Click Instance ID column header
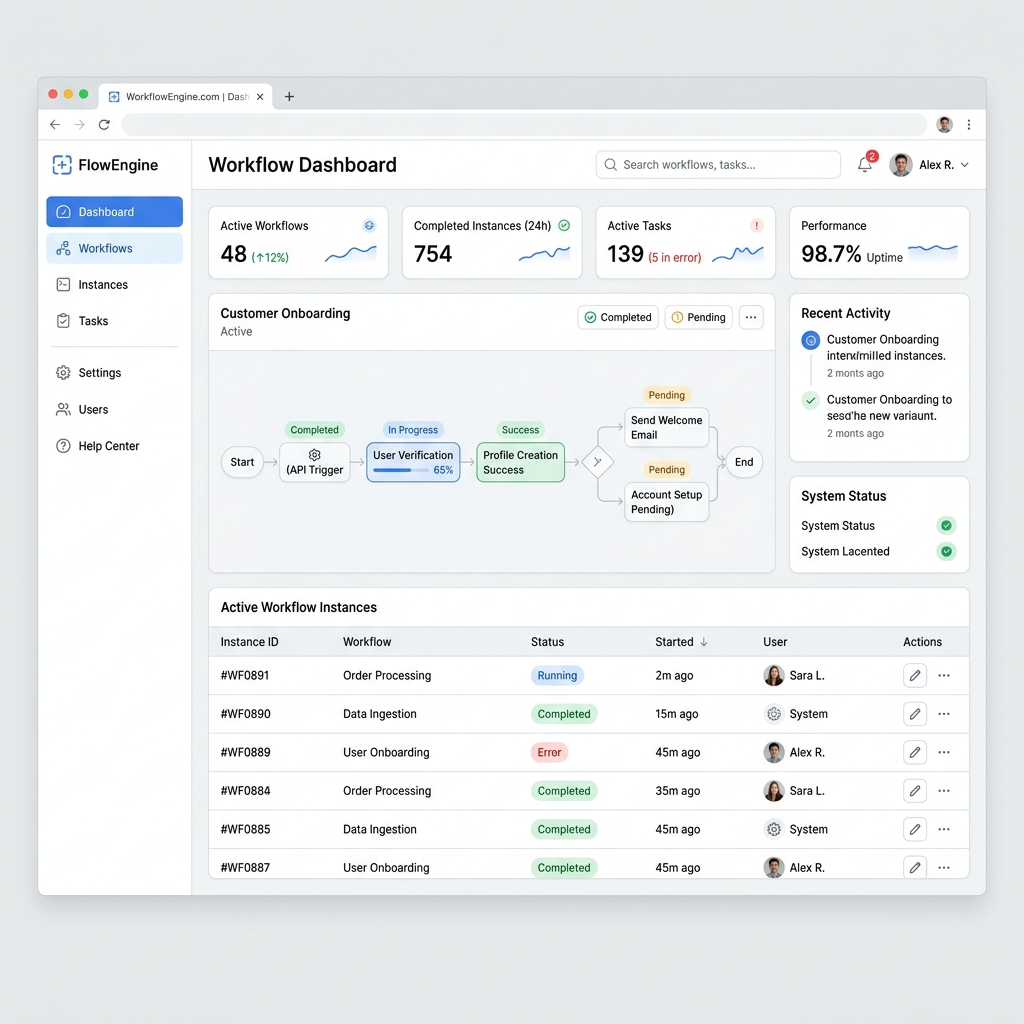Image resolution: width=1024 pixels, height=1024 pixels. tap(249, 642)
